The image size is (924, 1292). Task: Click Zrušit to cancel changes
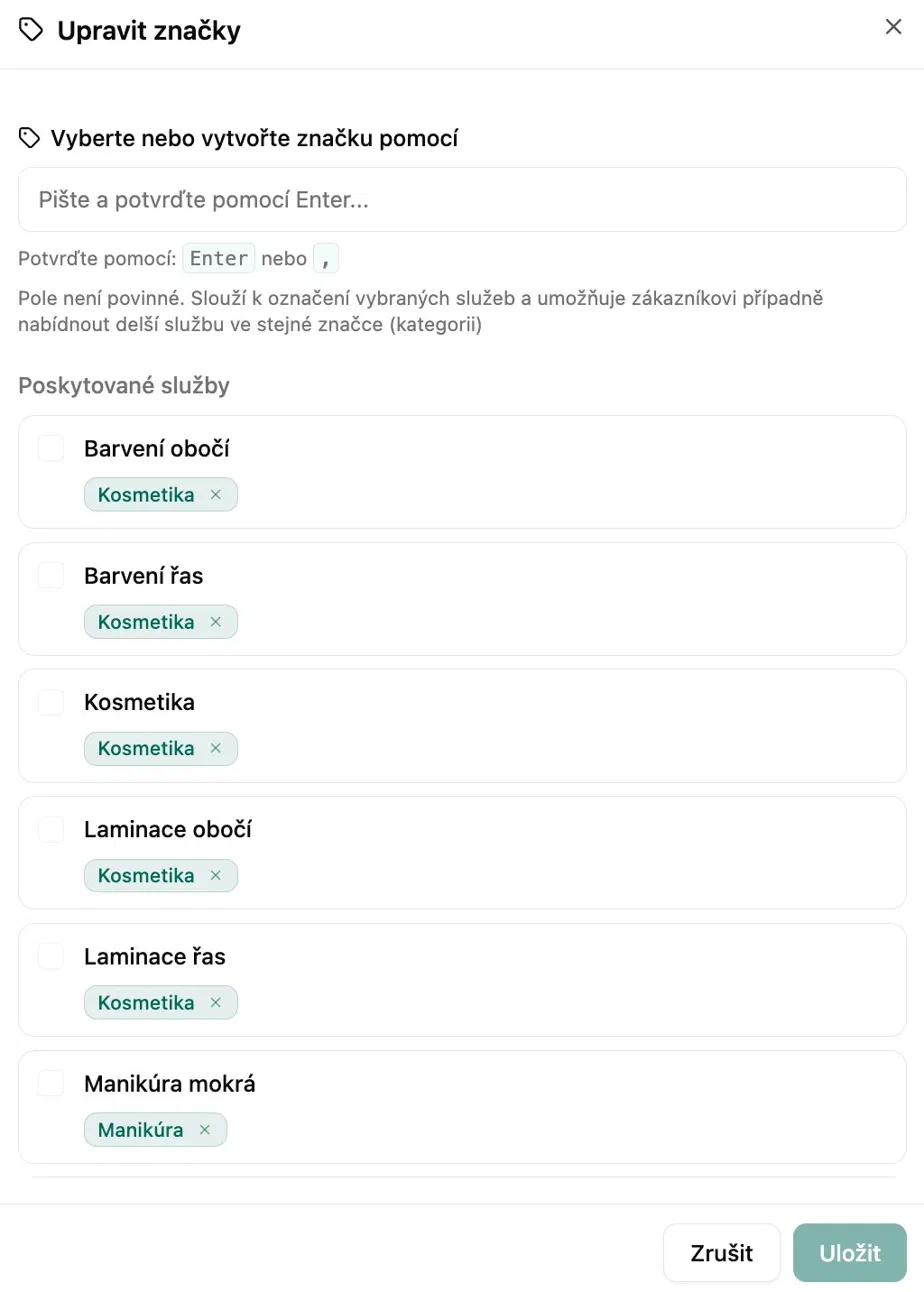pyautogui.click(x=722, y=1253)
